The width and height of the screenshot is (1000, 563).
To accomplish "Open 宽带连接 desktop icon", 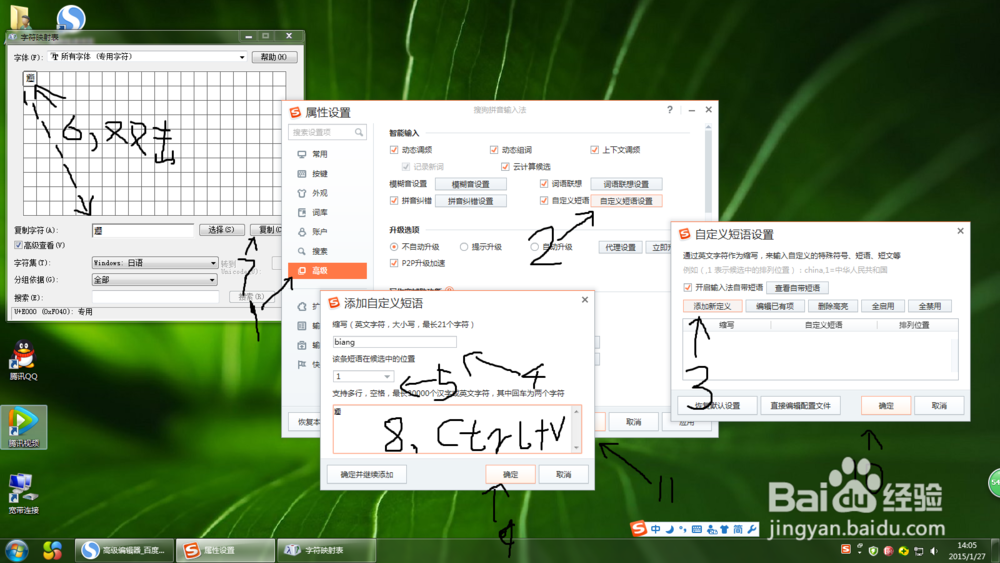I will point(24,494).
